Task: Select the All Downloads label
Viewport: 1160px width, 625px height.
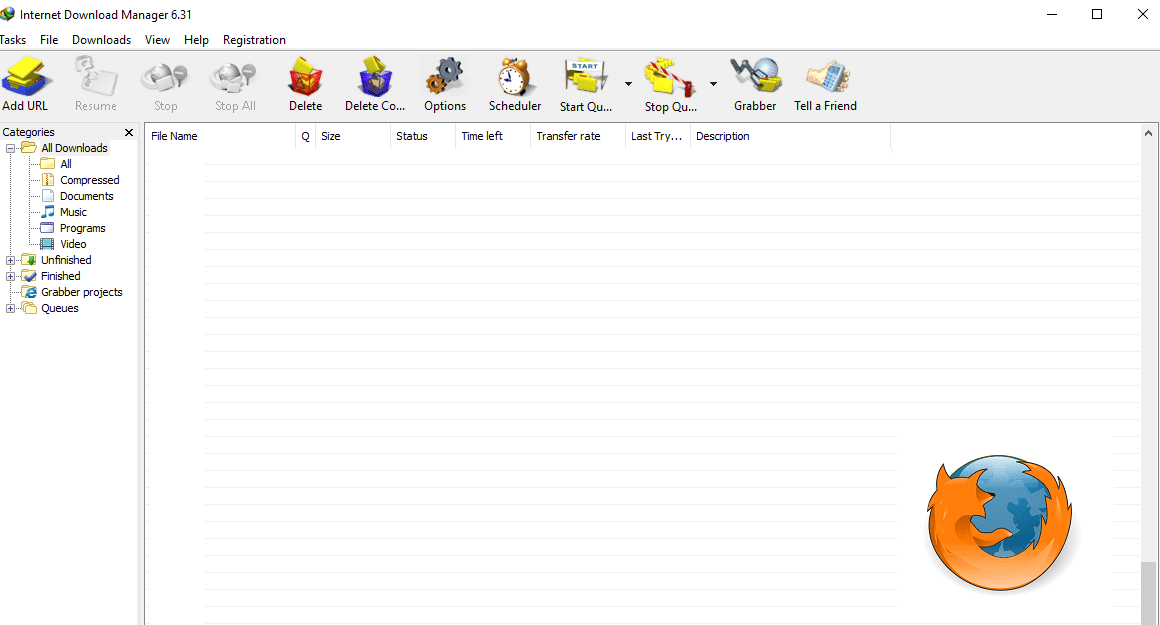Action: [x=74, y=148]
